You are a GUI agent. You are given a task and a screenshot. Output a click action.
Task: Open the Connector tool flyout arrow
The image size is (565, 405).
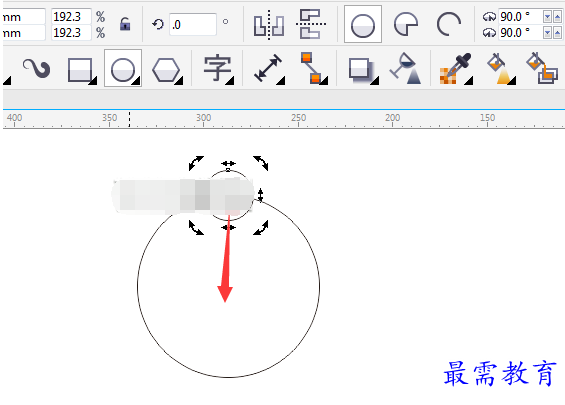[x=324, y=81]
